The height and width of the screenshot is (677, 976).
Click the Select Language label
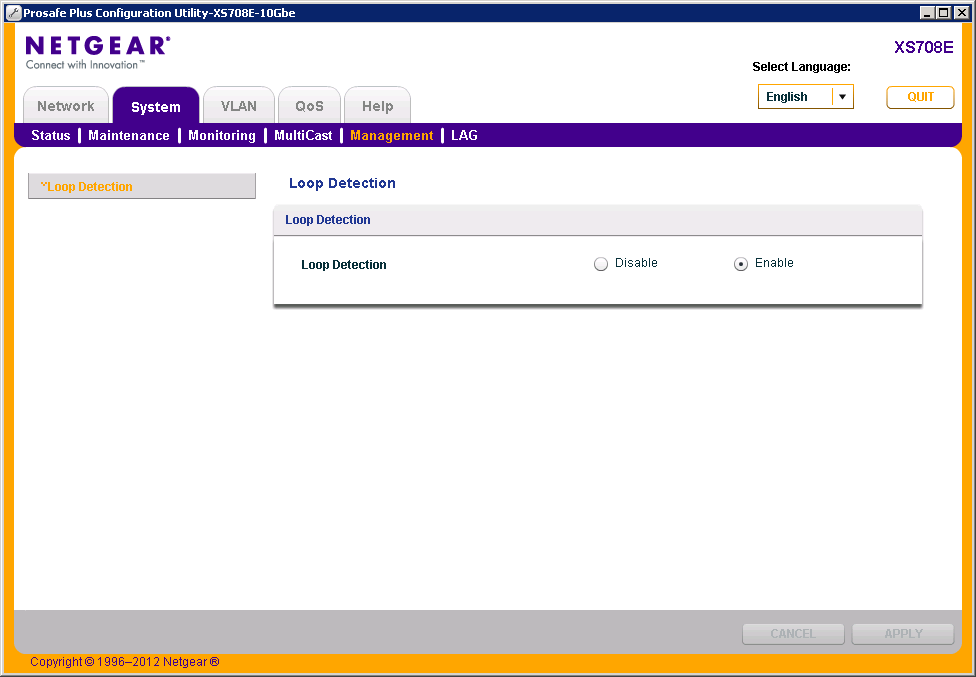click(x=801, y=67)
